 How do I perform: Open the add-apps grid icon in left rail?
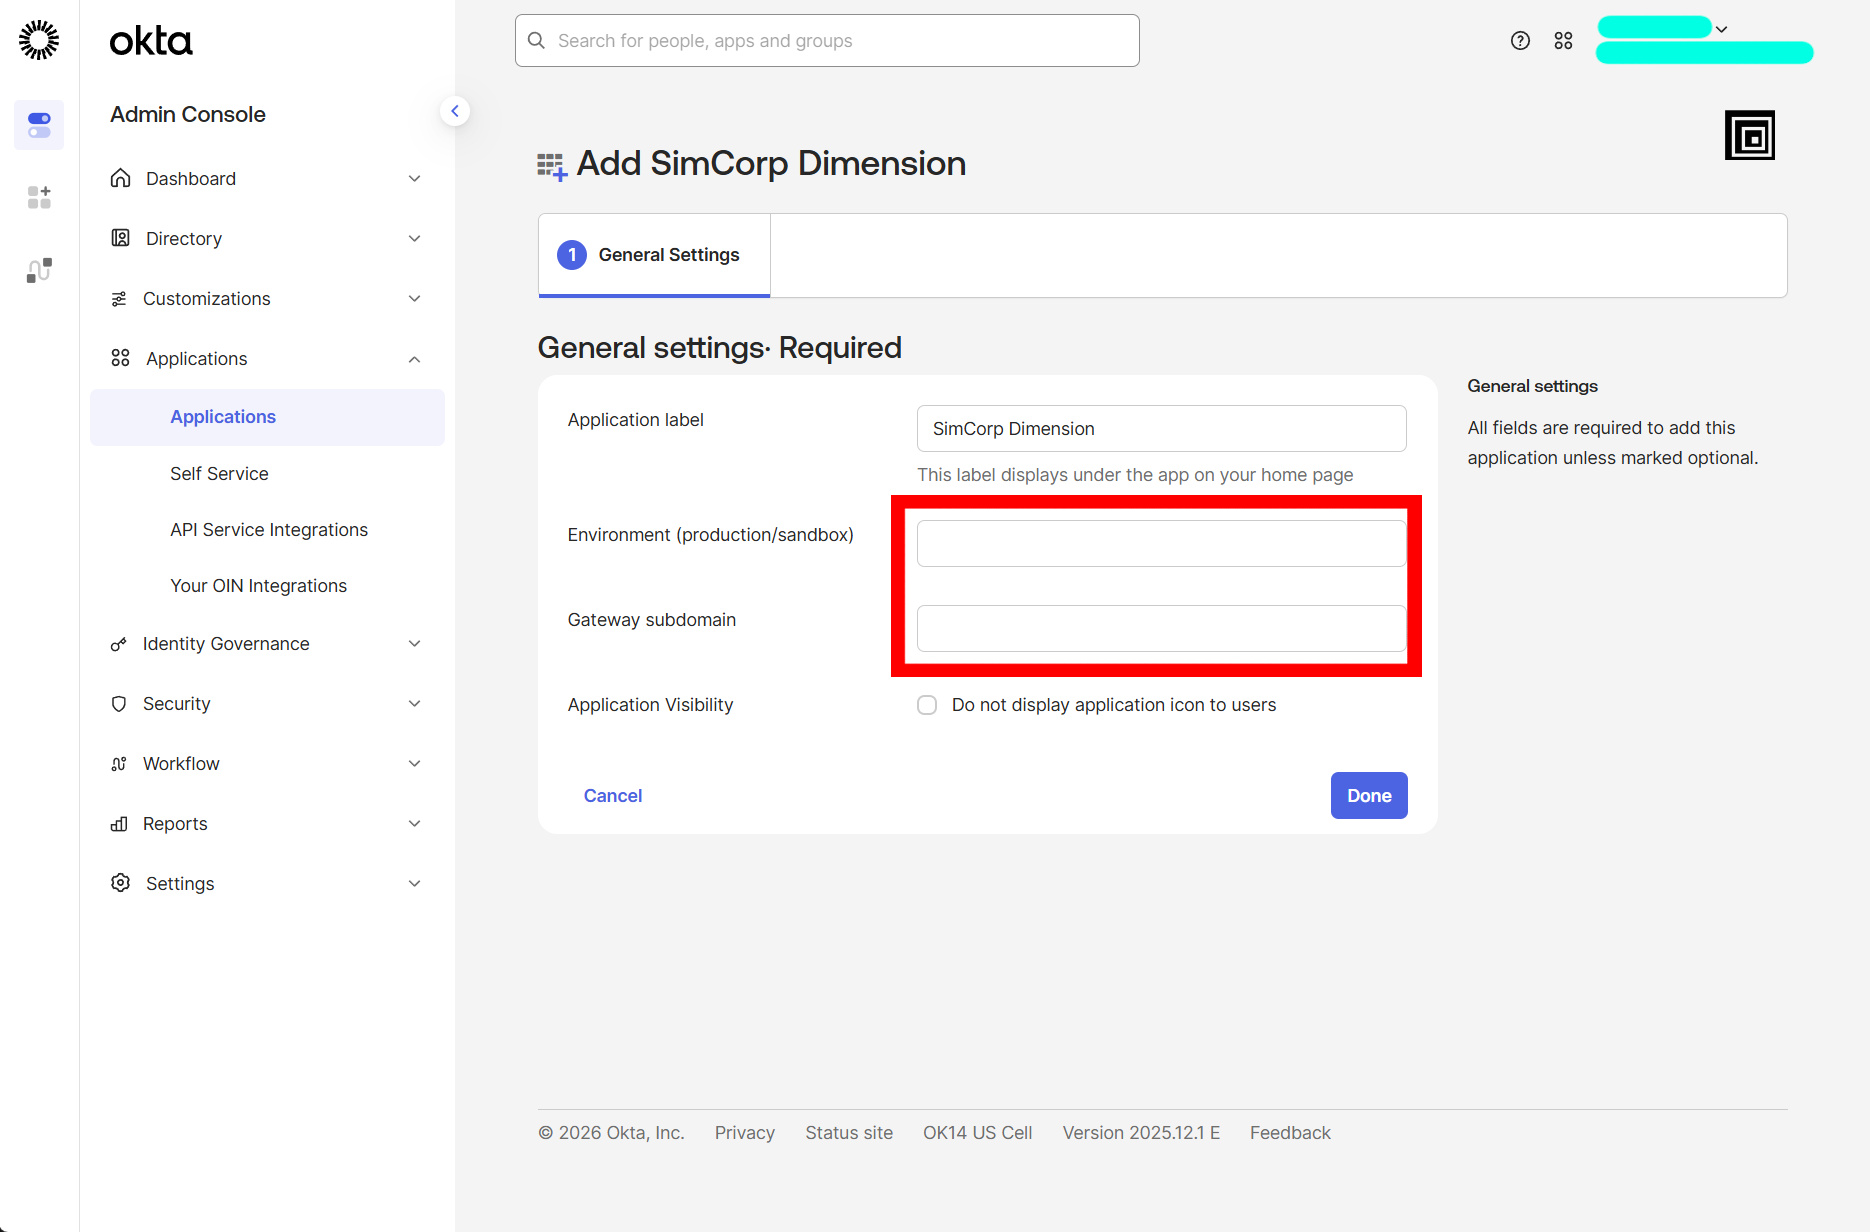click(39, 197)
